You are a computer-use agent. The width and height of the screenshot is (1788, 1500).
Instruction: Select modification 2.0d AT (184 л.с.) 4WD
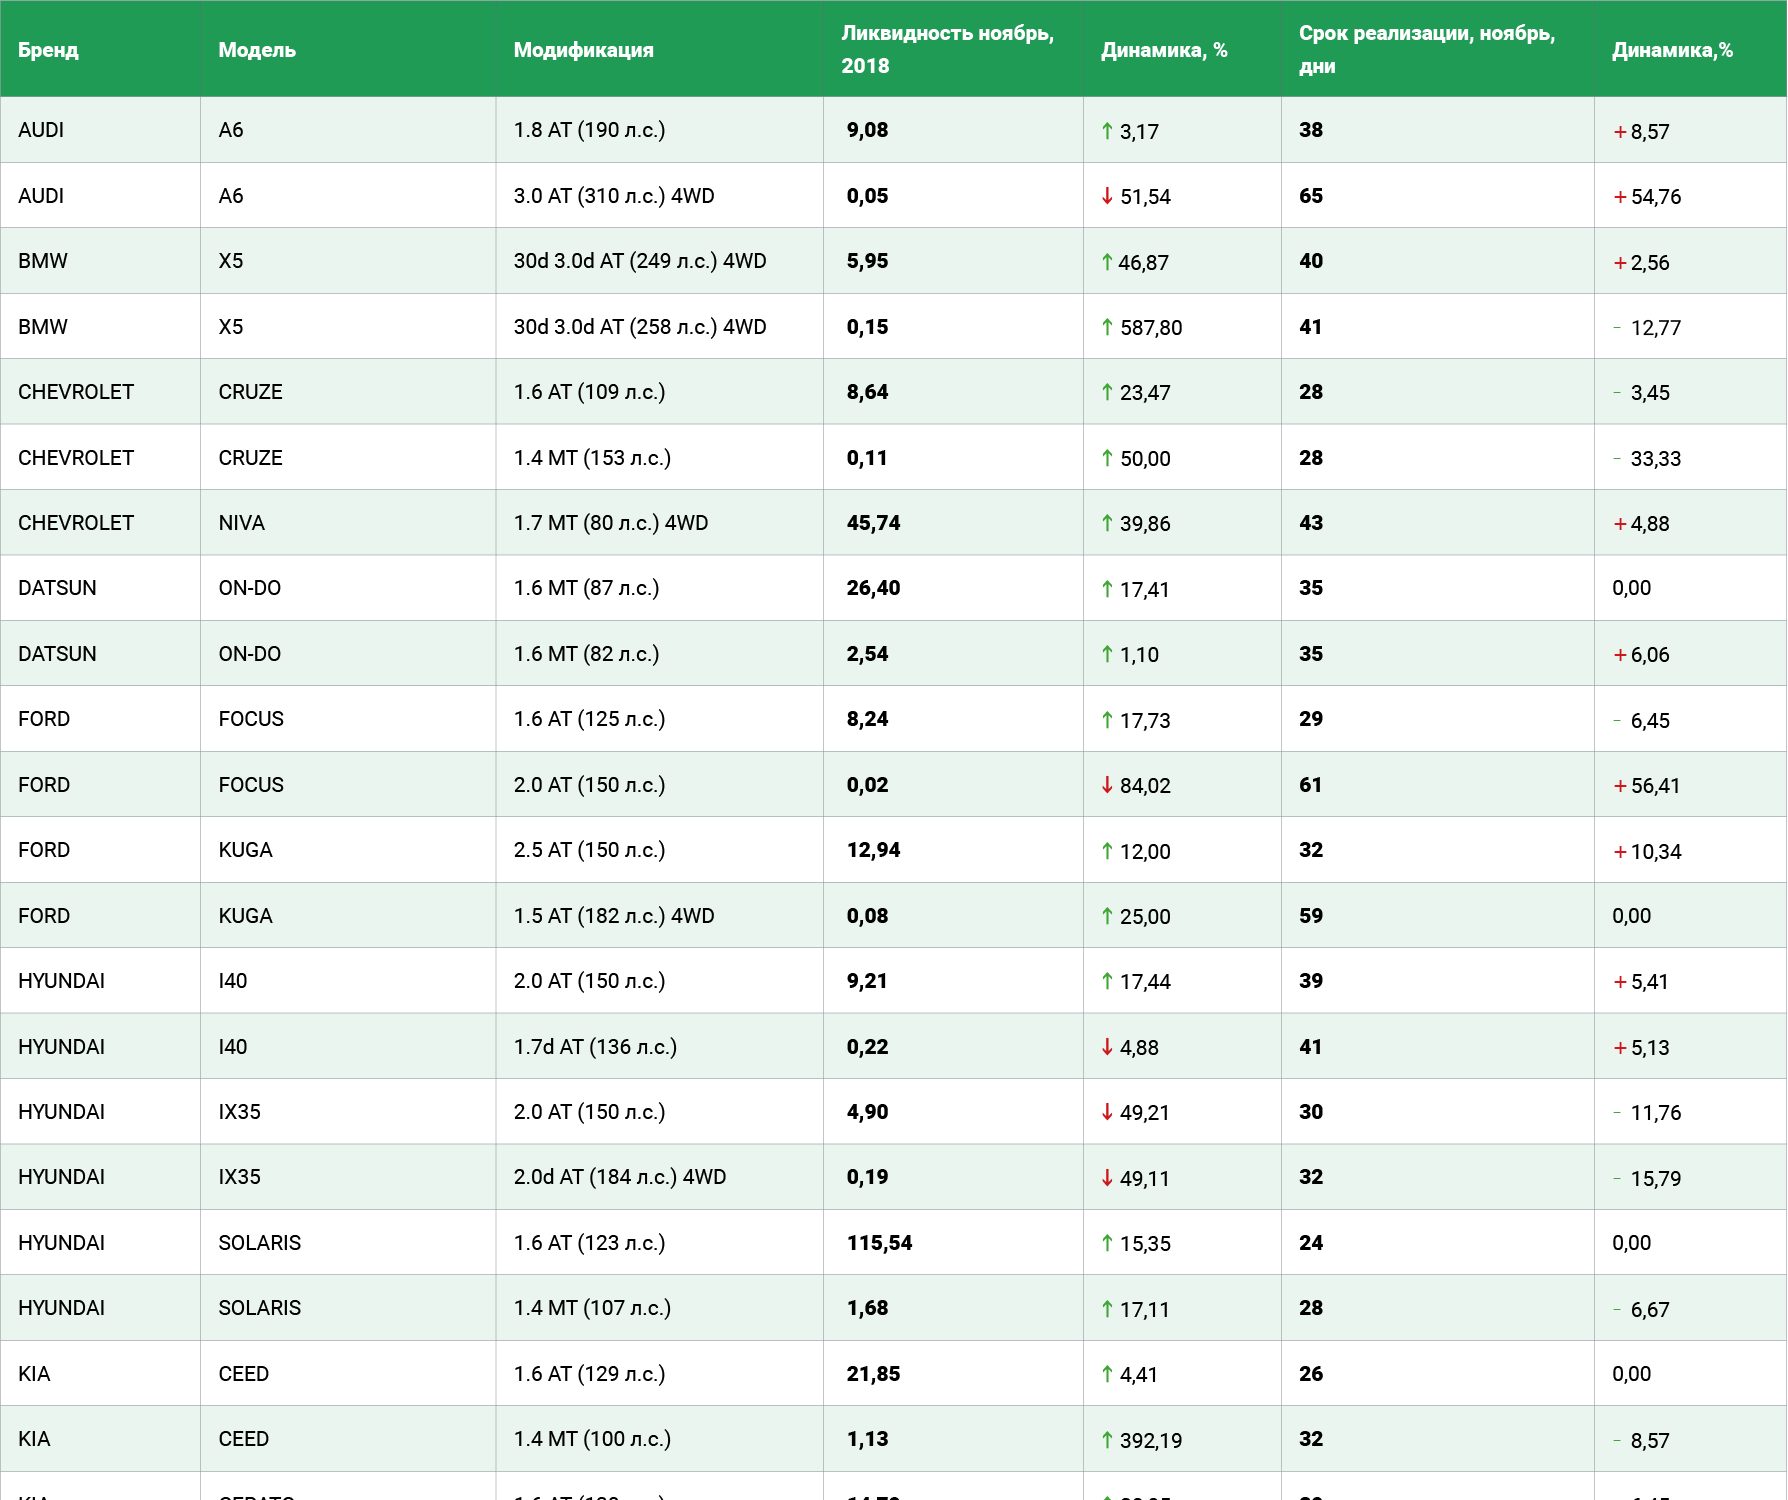620,1177
